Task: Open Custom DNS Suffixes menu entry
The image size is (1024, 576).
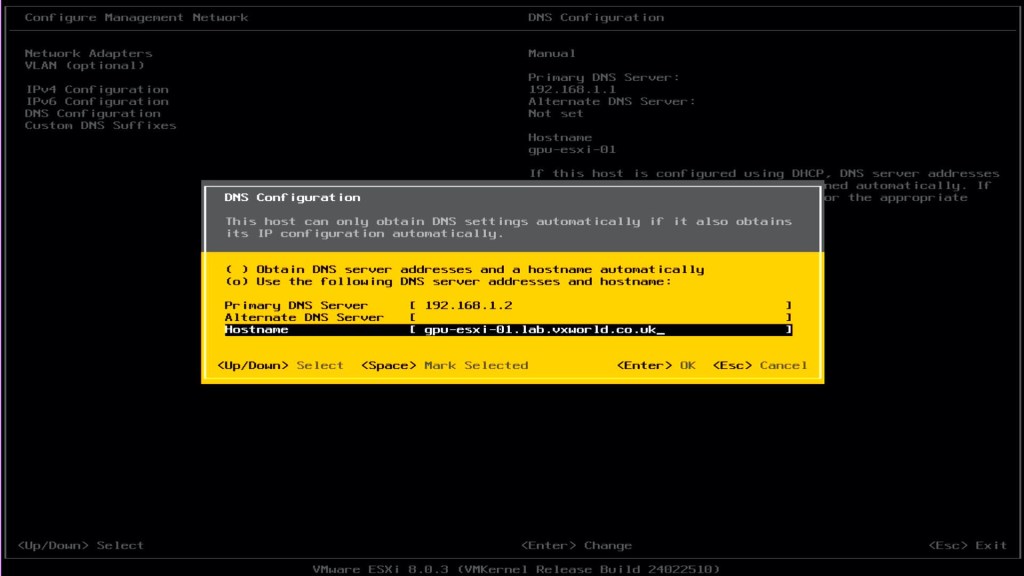Action: pyautogui.click(x=100, y=125)
